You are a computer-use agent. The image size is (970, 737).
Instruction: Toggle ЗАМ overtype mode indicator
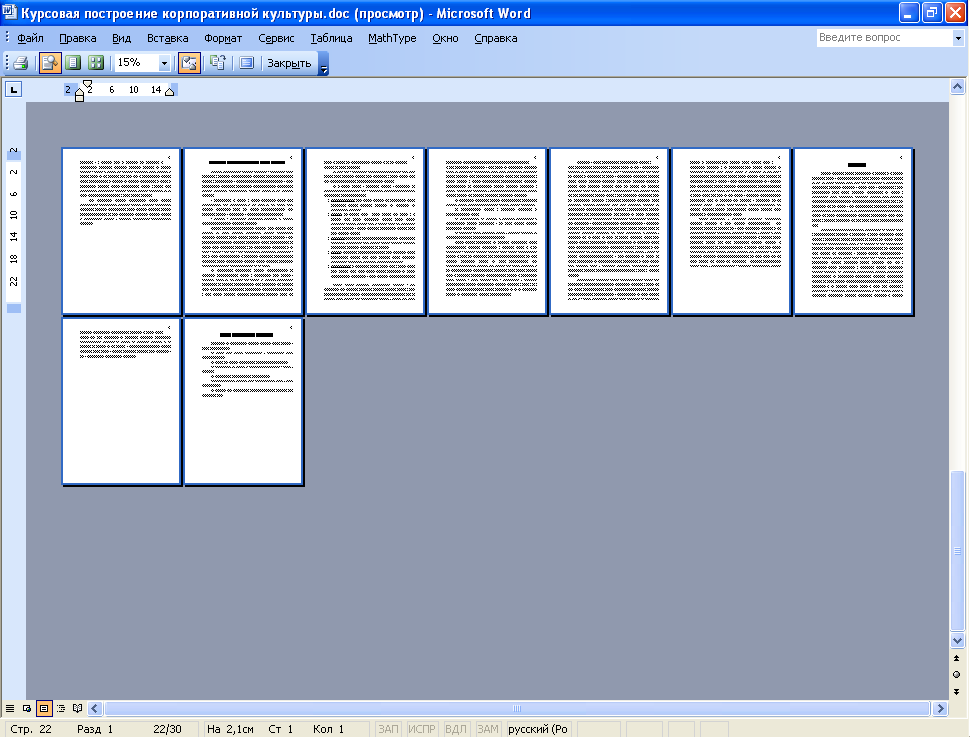click(x=488, y=729)
